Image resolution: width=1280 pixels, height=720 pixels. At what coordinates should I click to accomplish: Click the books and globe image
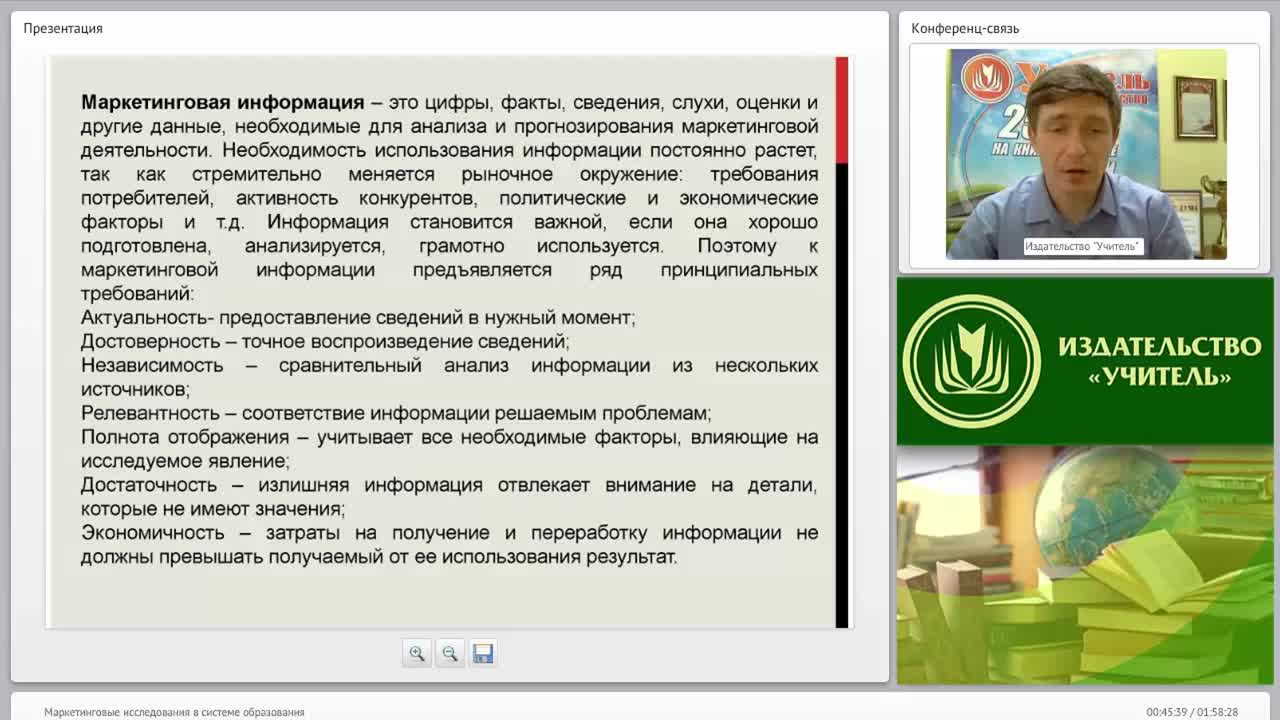tap(1085, 565)
